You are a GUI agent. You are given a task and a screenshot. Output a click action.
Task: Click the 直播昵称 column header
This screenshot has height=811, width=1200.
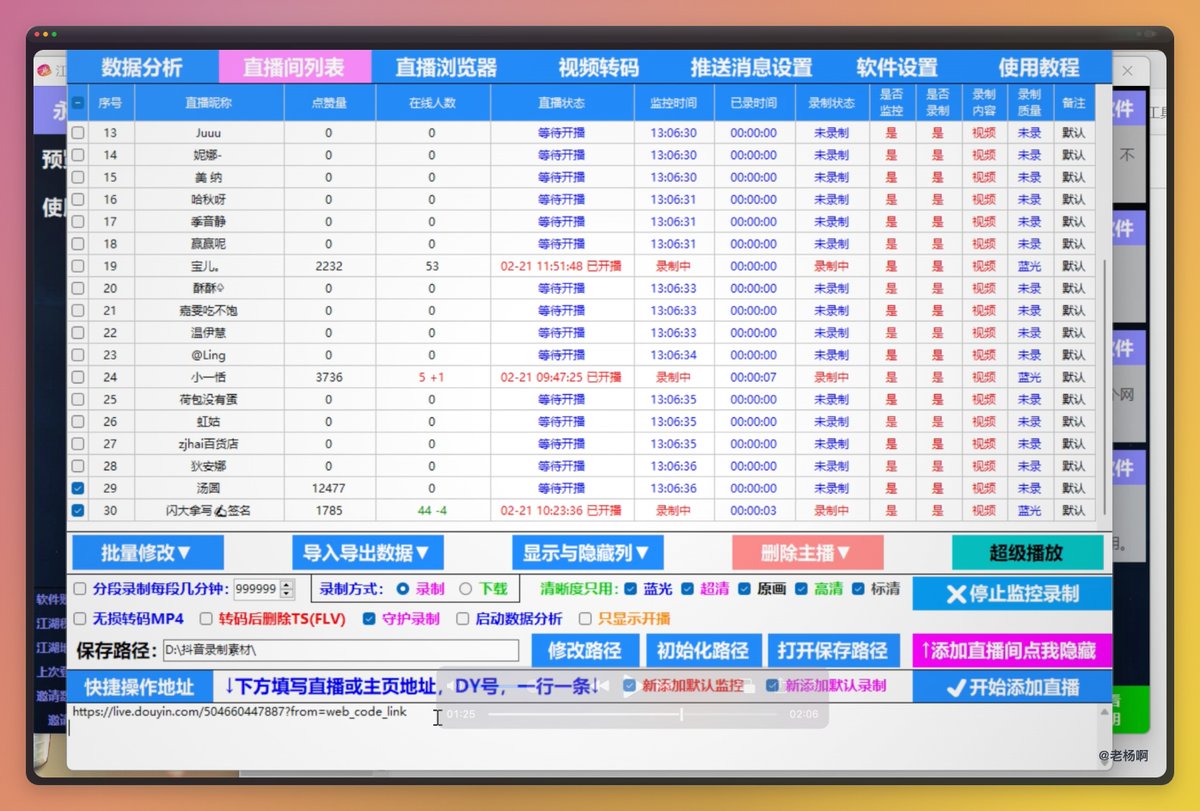point(209,102)
